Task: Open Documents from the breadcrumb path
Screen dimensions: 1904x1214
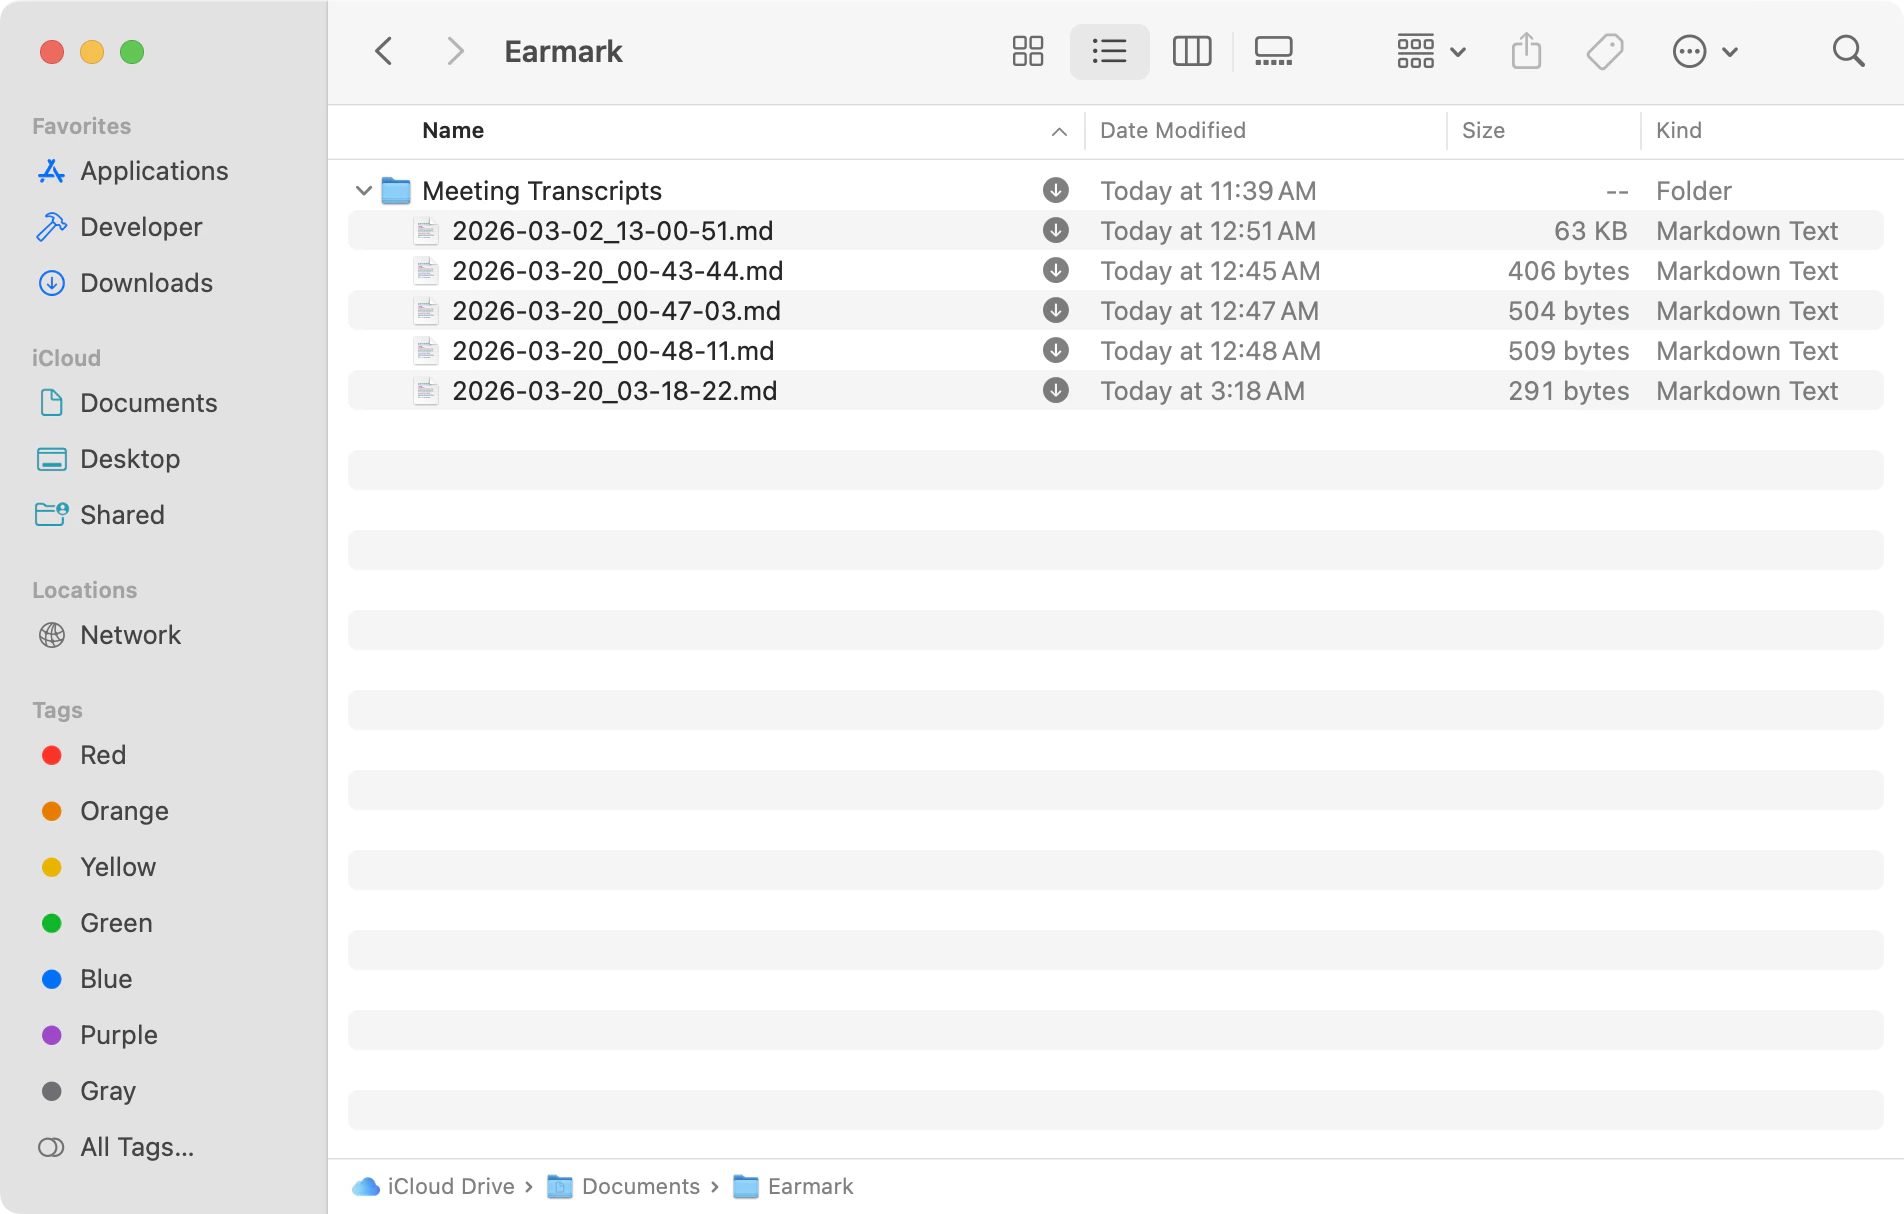Action: (640, 1186)
